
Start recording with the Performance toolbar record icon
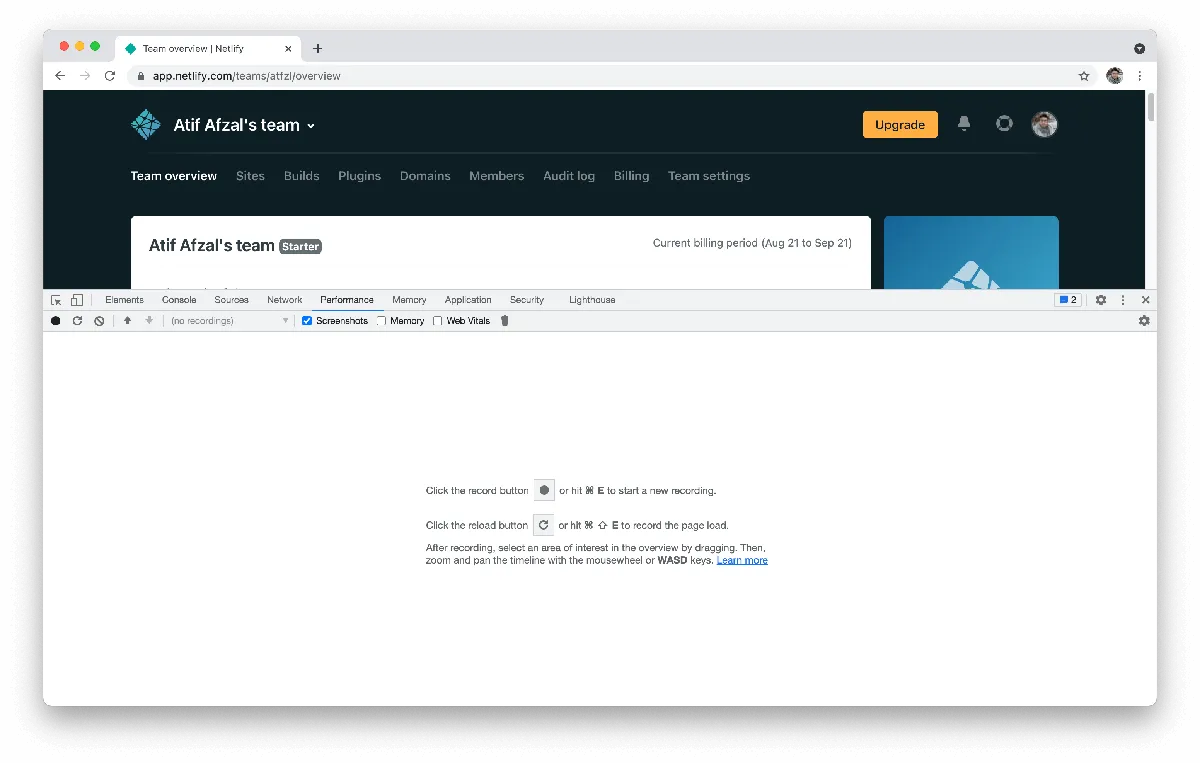pos(56,321)
